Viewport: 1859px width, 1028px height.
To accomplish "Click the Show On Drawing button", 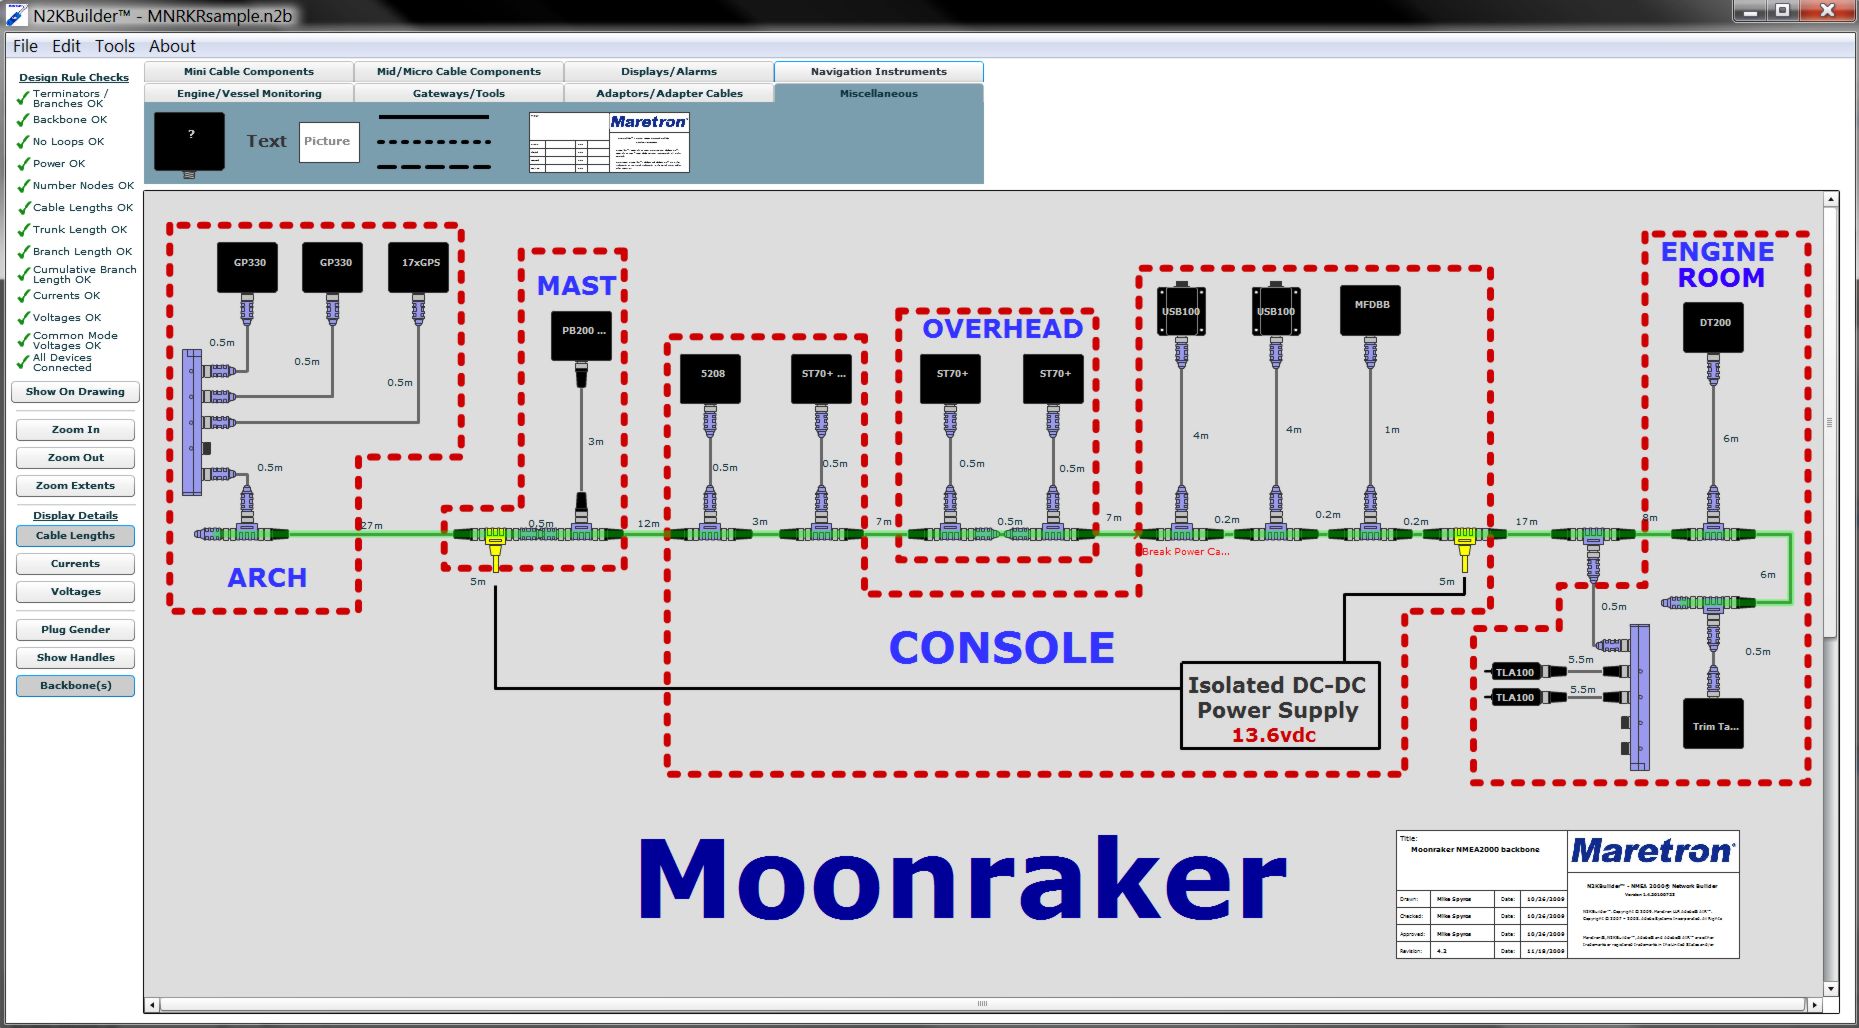I will 75,392.
